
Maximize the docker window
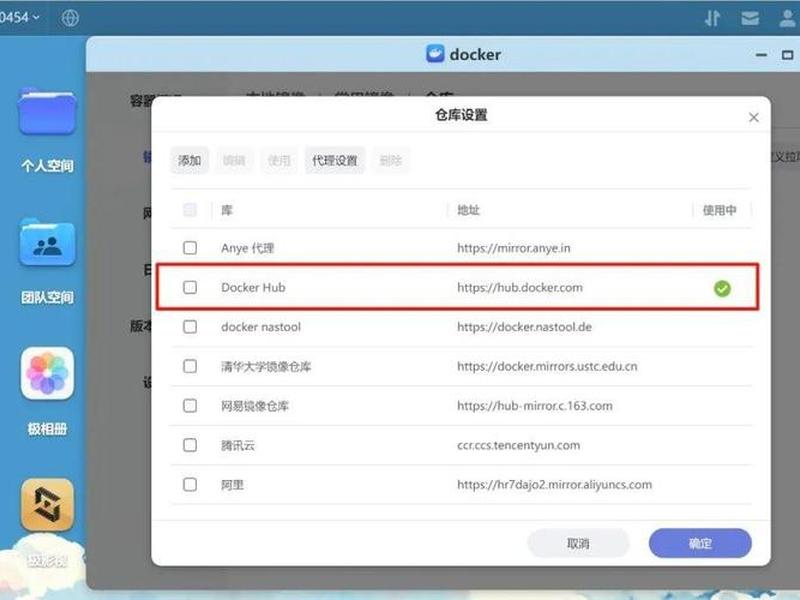(x=787, y=55)
